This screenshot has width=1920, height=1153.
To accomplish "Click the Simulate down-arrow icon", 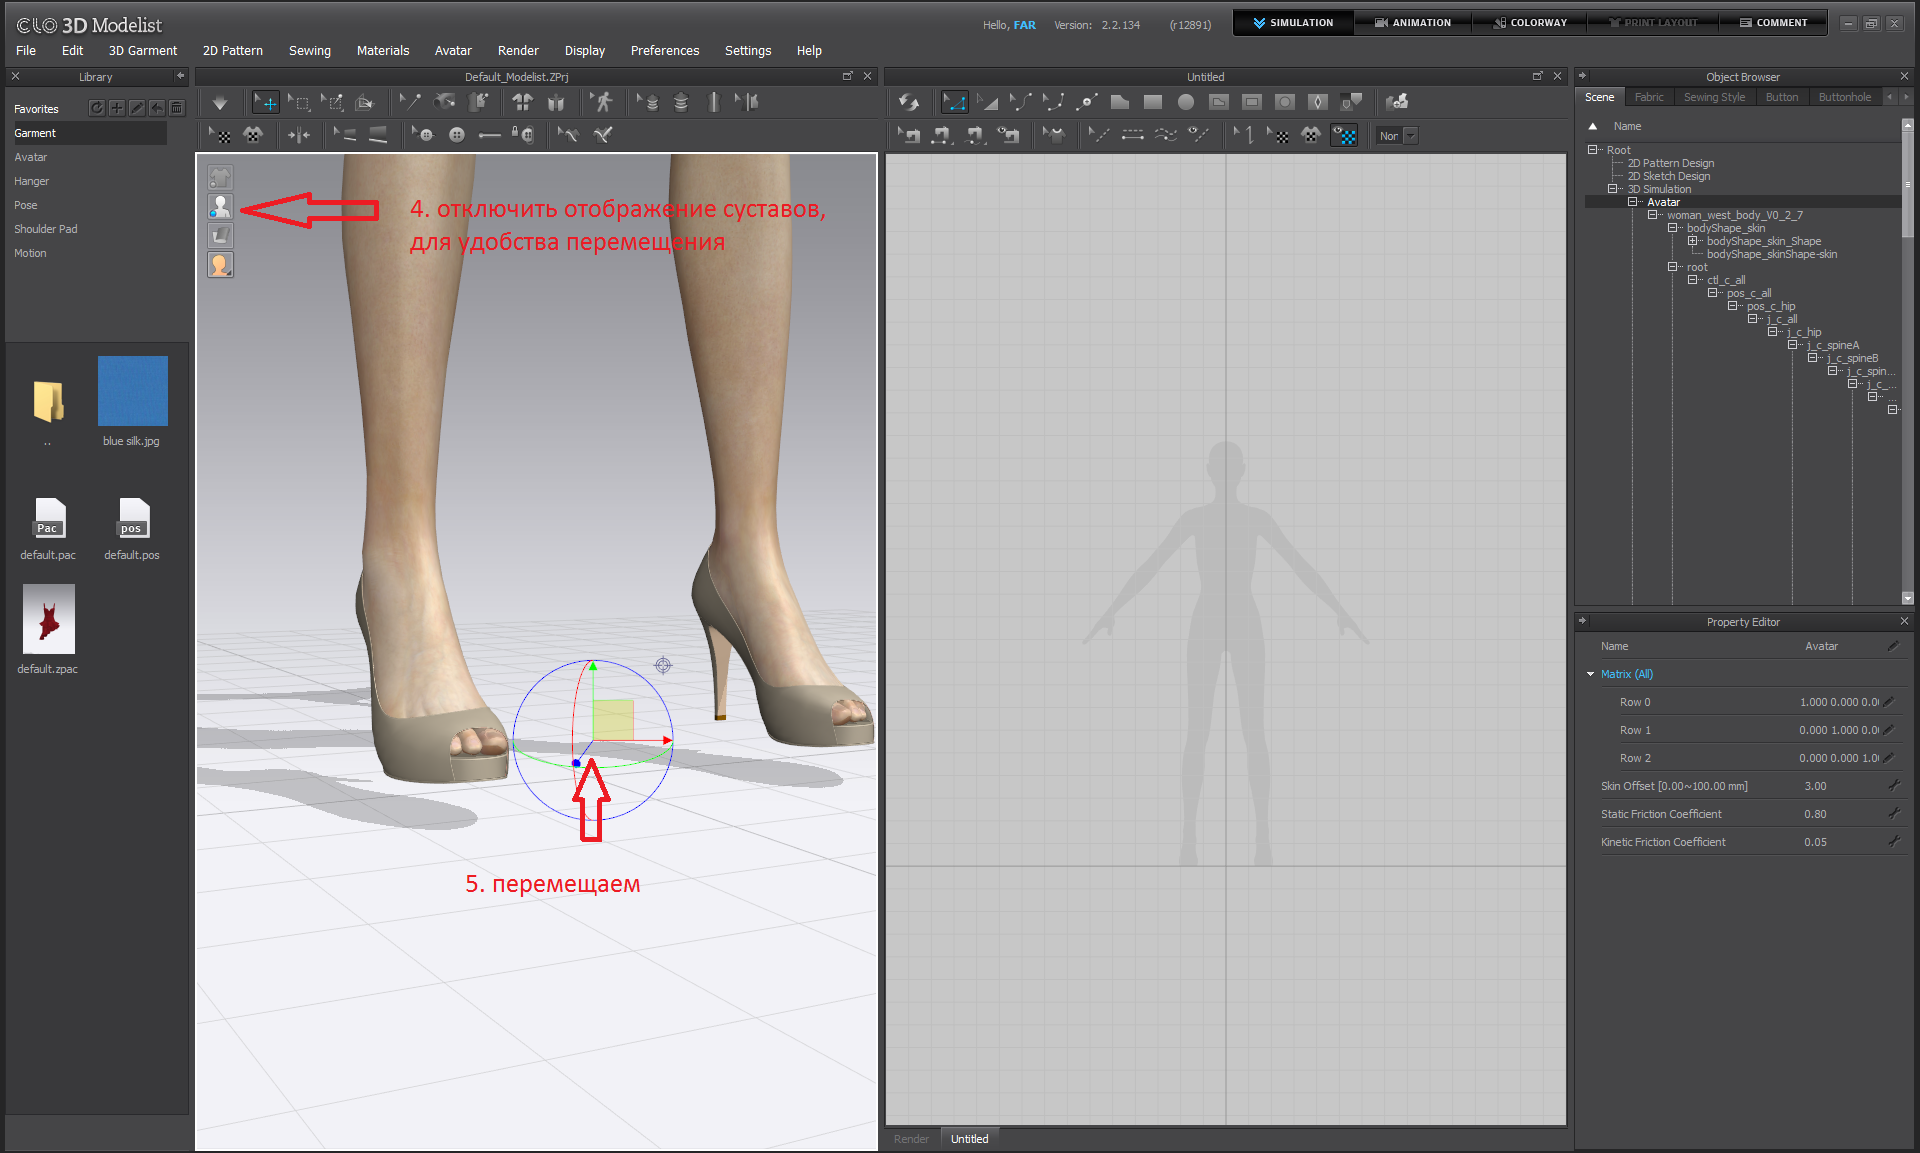I will click(x=220, y=102).
